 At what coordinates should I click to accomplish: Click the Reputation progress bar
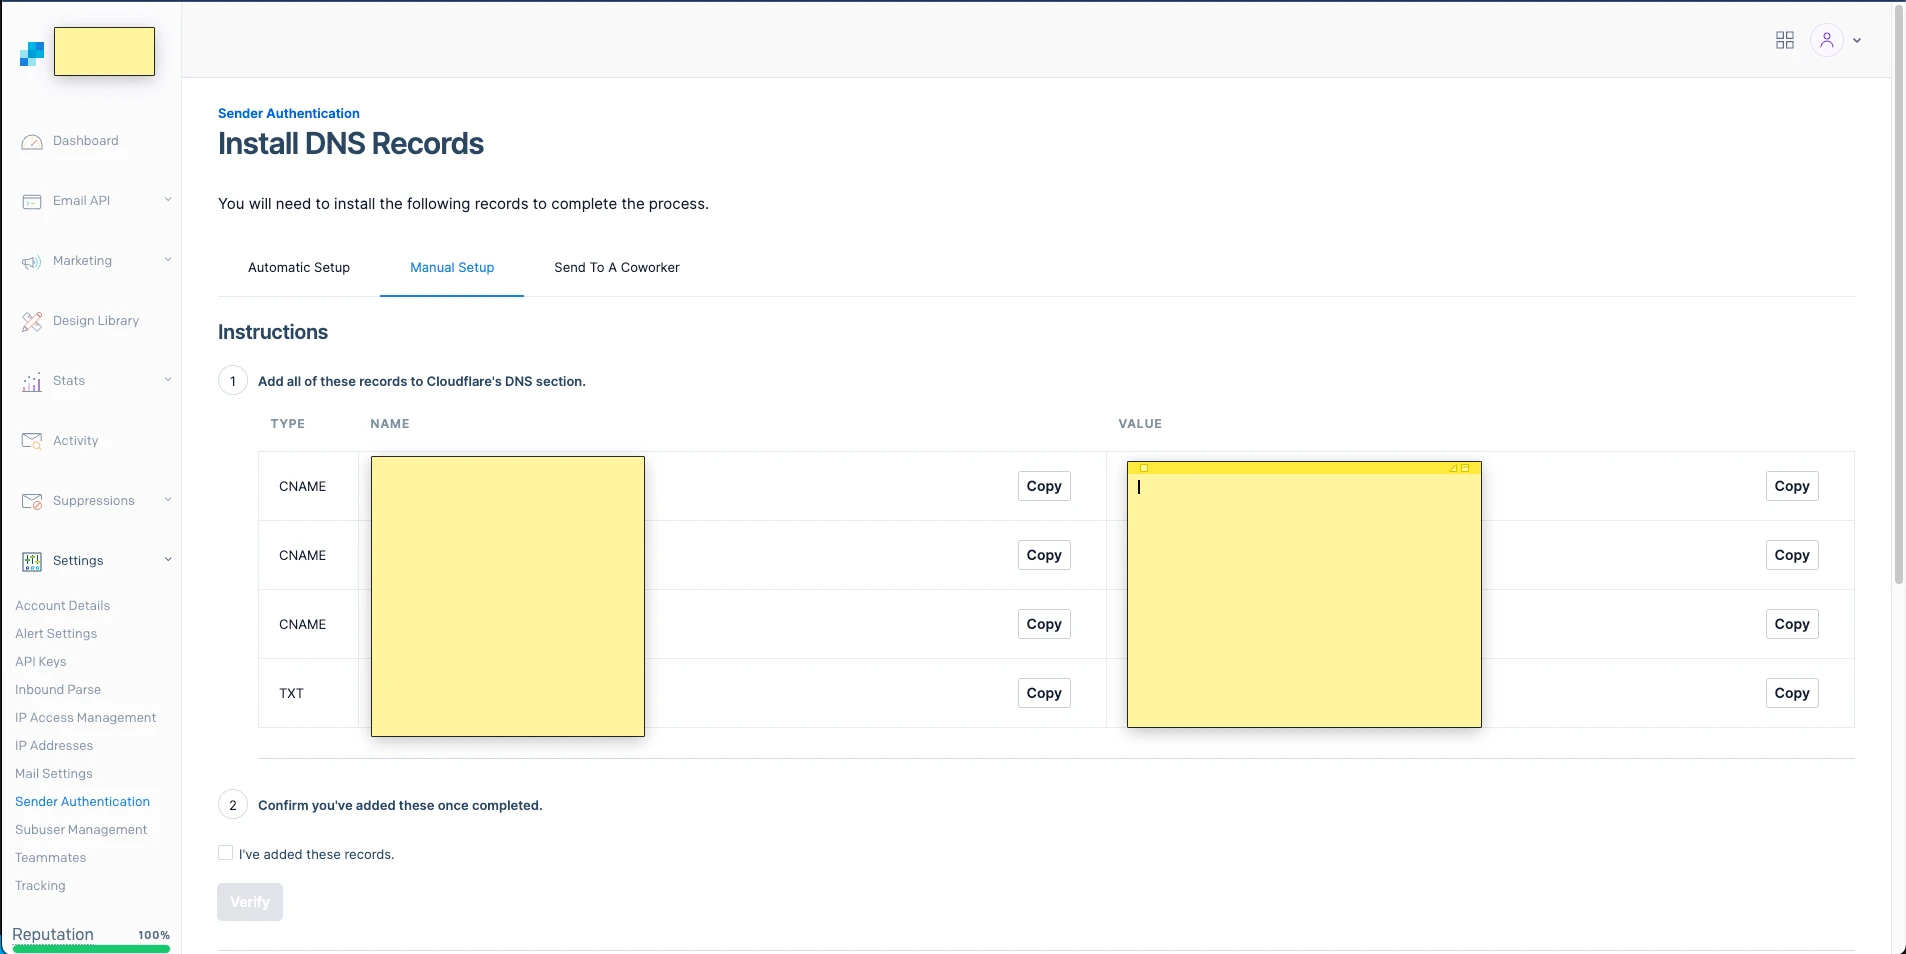pyautogui.click(x=91, y=948)
